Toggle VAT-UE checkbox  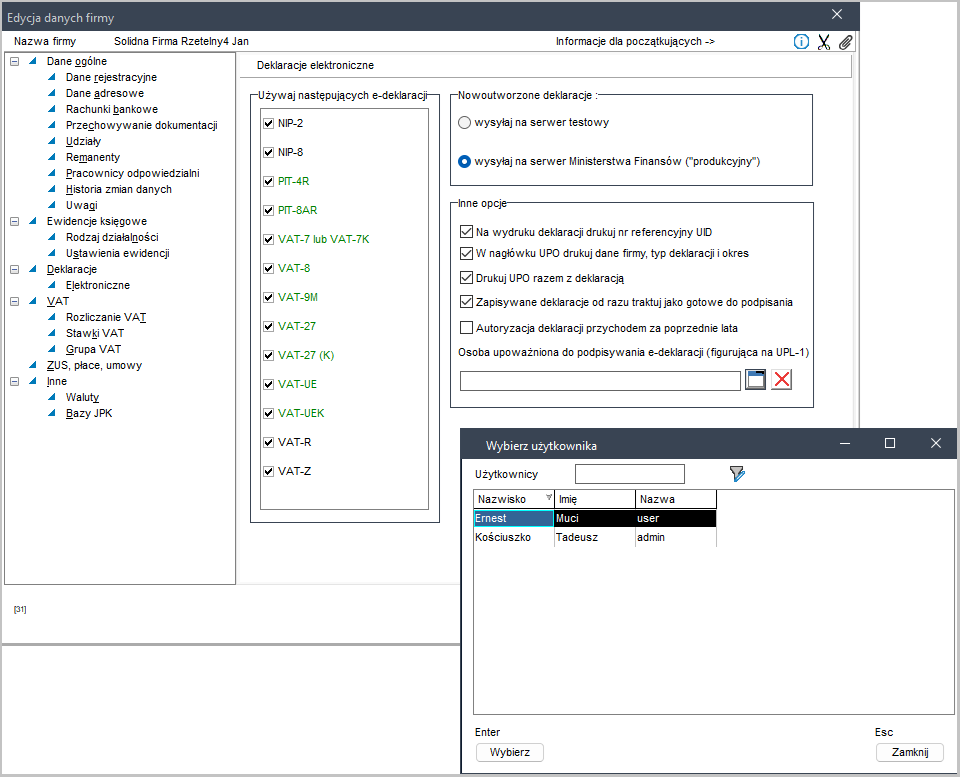pos(268,385)
